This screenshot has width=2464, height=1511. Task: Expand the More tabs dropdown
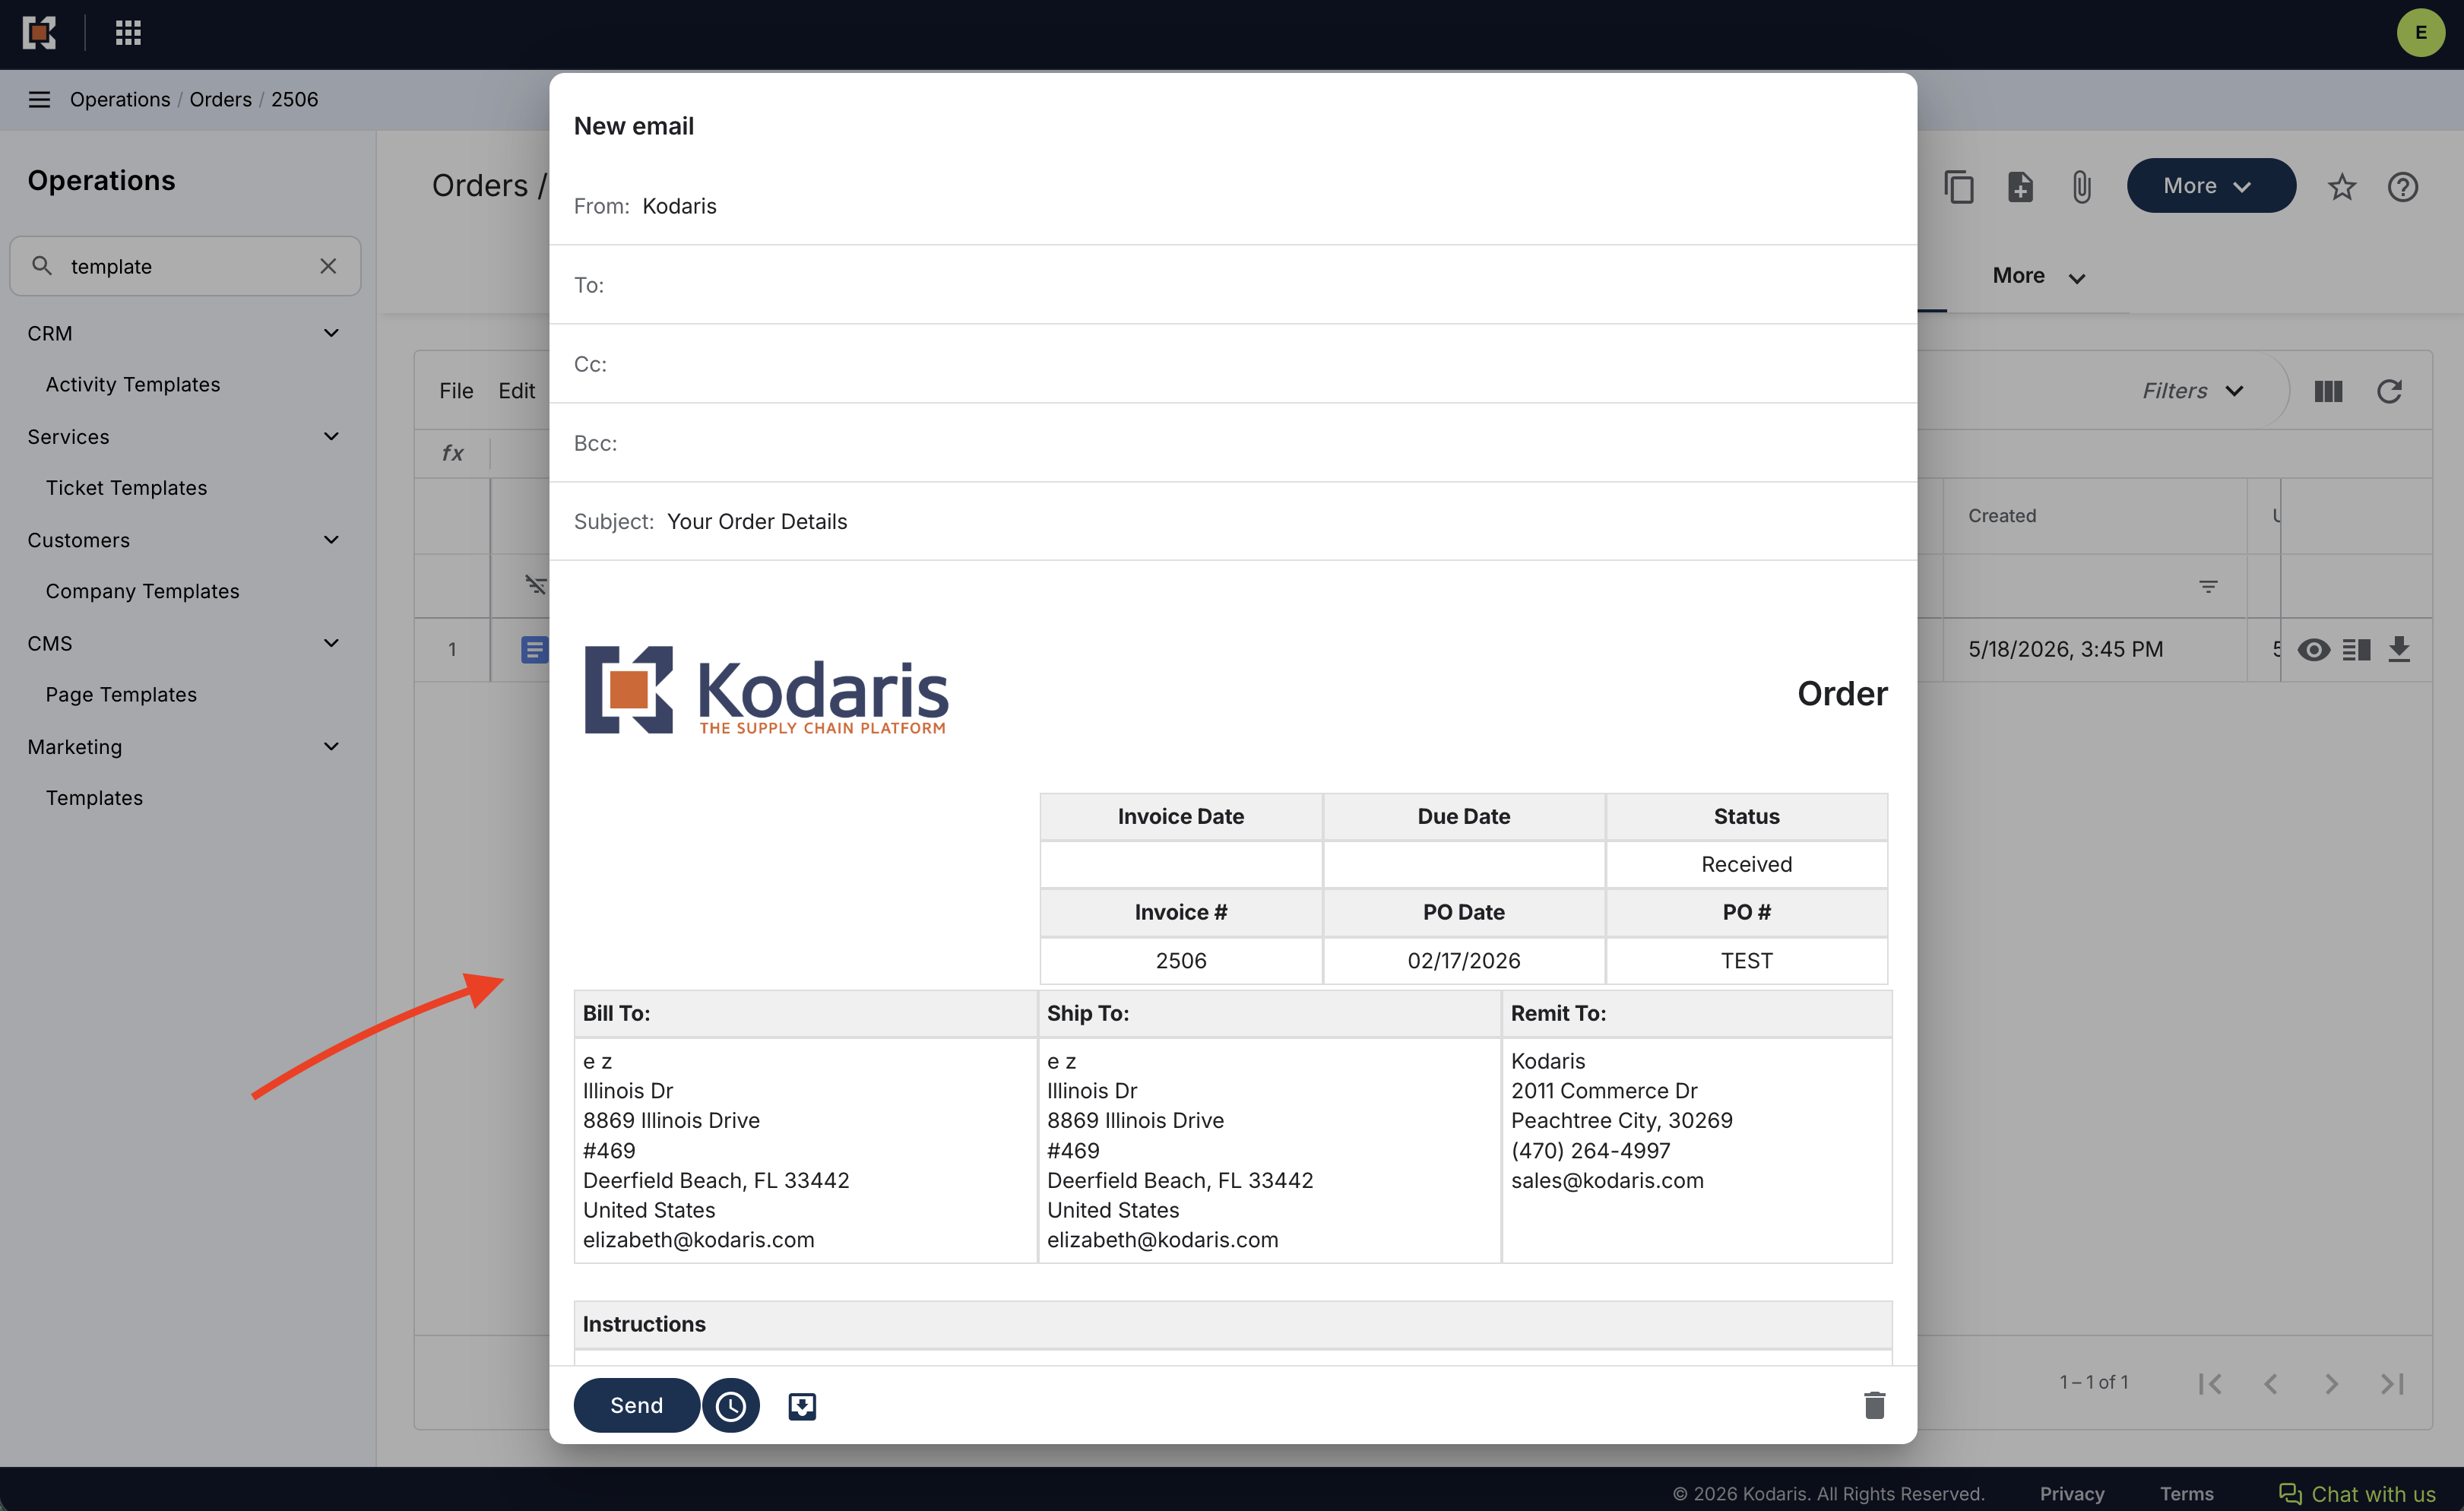[2038, 277]
